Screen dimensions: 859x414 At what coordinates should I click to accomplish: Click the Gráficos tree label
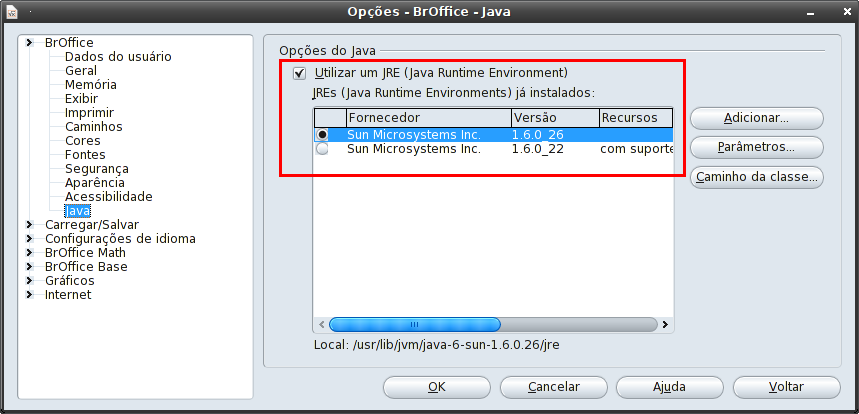coord(70,280)
